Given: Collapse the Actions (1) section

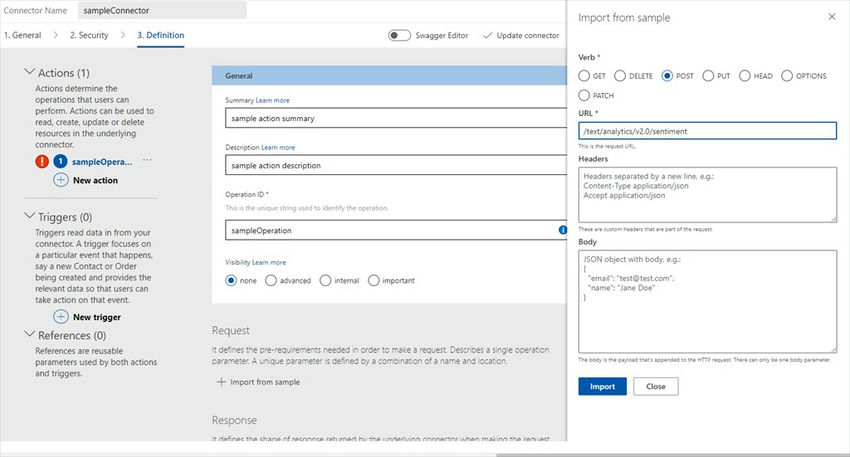Looking at the screenshot, I should 29,72.
